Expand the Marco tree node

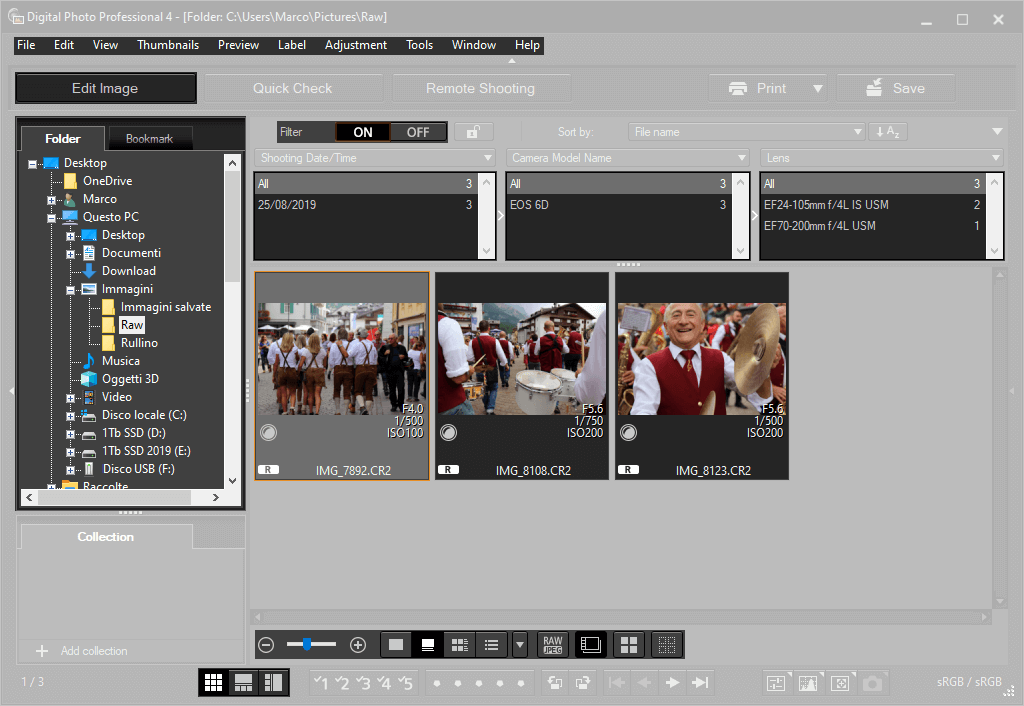[x=51, y=200]
